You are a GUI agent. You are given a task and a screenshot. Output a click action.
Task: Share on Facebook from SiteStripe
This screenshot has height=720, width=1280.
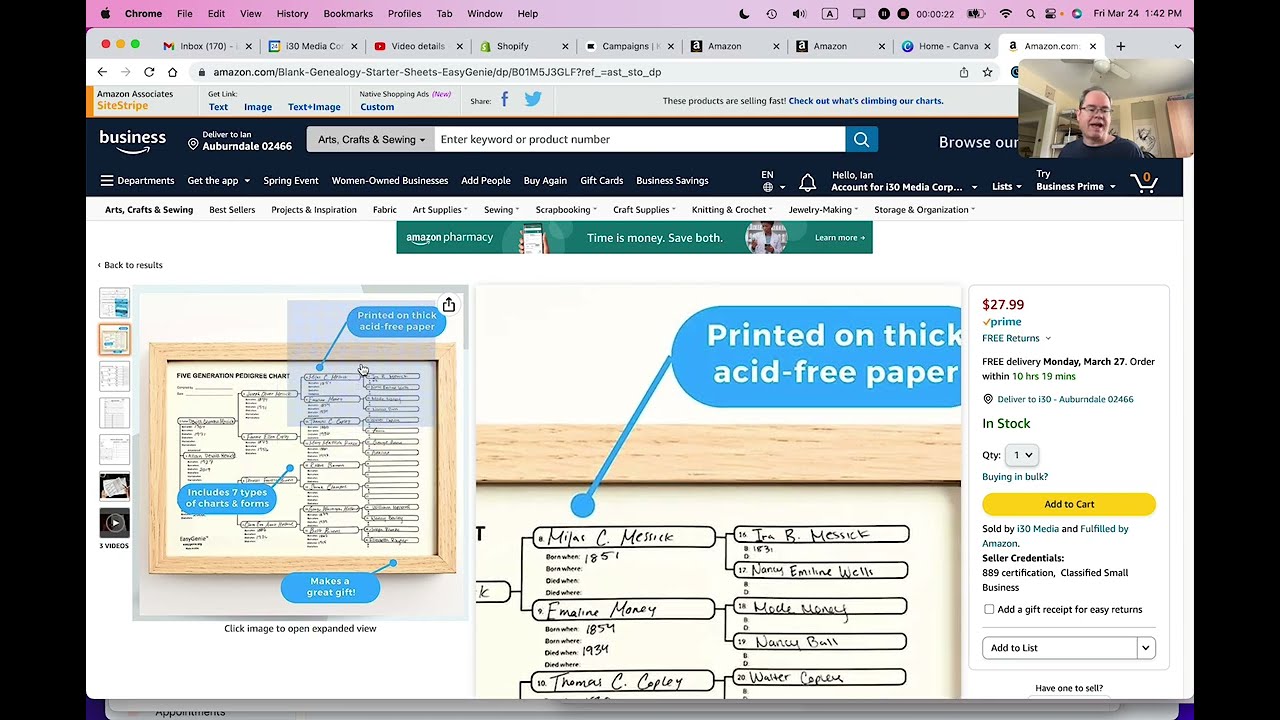coord(504,99)
